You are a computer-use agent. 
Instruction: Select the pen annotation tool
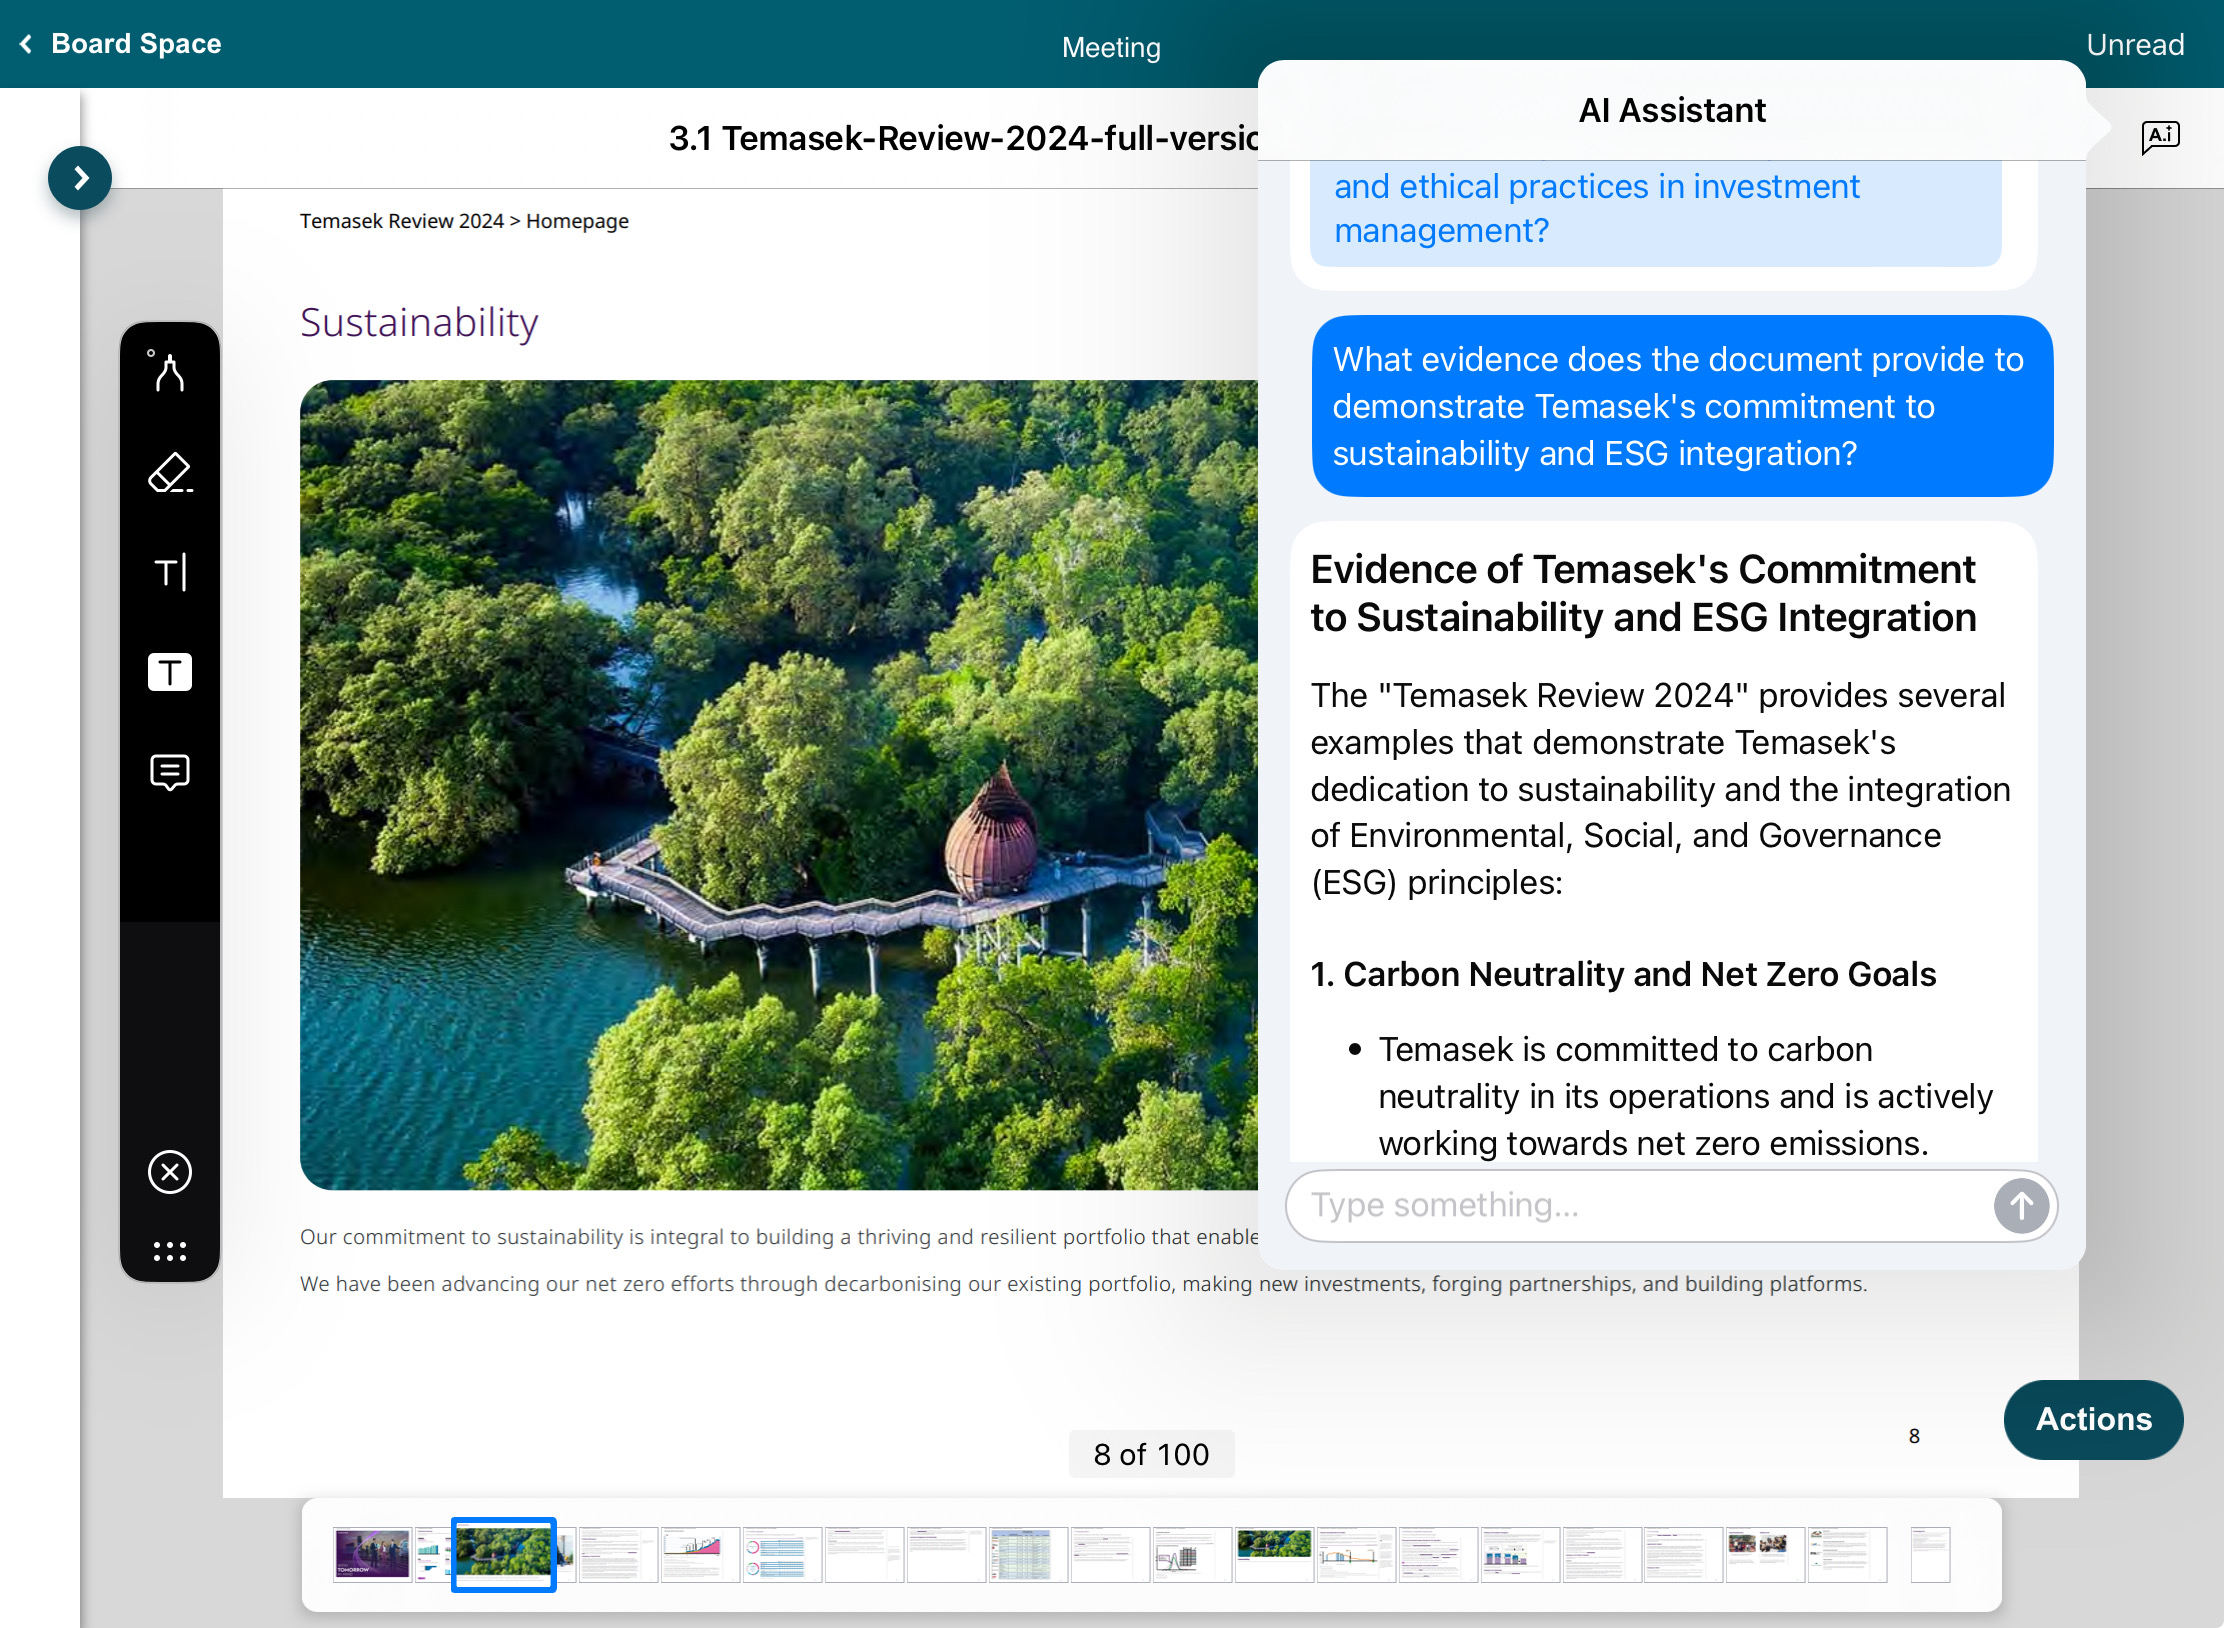[x=169, y=372]
